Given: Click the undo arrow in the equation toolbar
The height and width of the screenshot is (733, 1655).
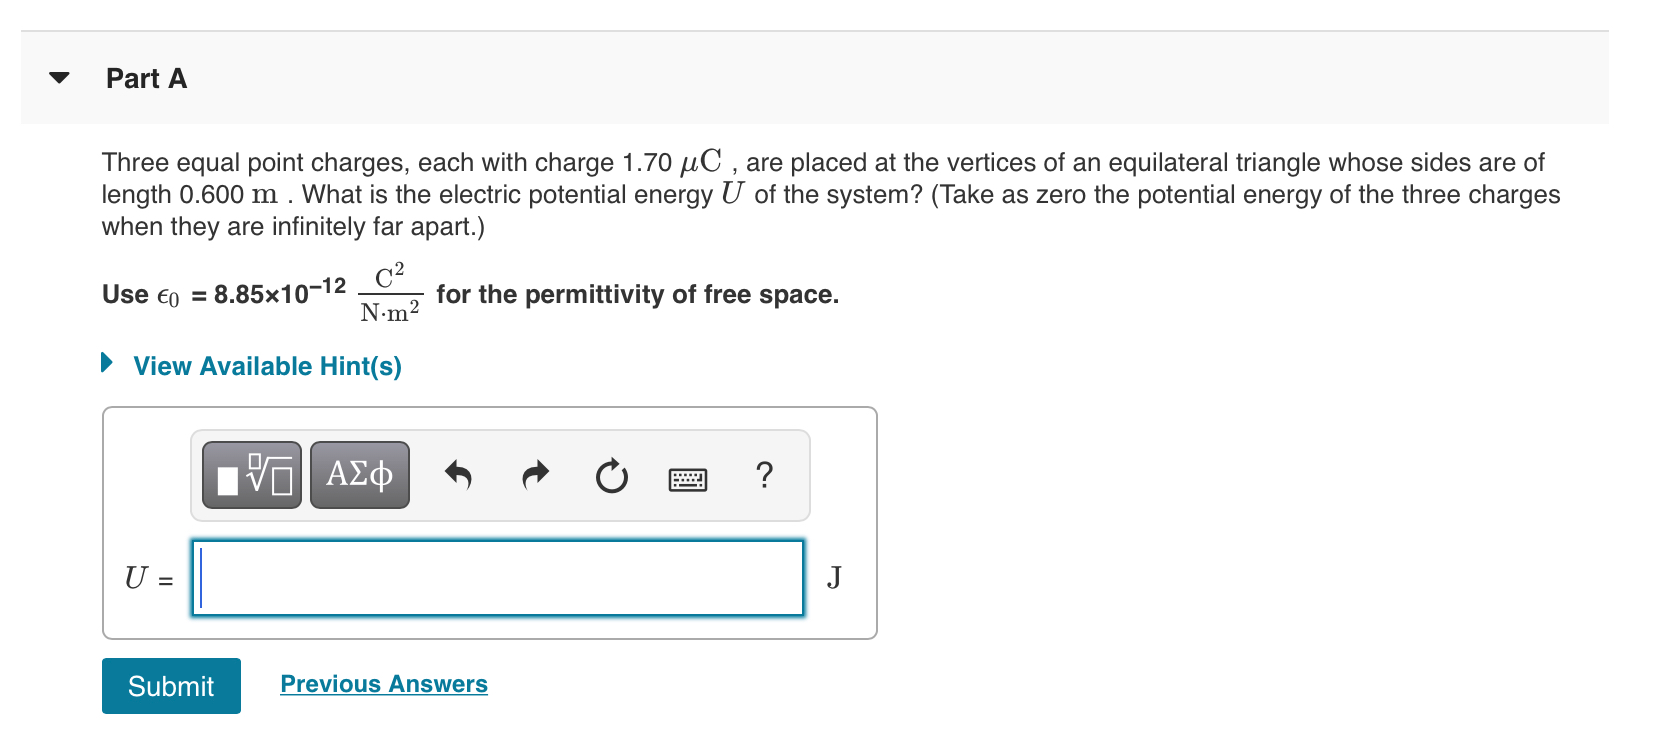Looking at the screenshot, I should [x=458, y=476].
